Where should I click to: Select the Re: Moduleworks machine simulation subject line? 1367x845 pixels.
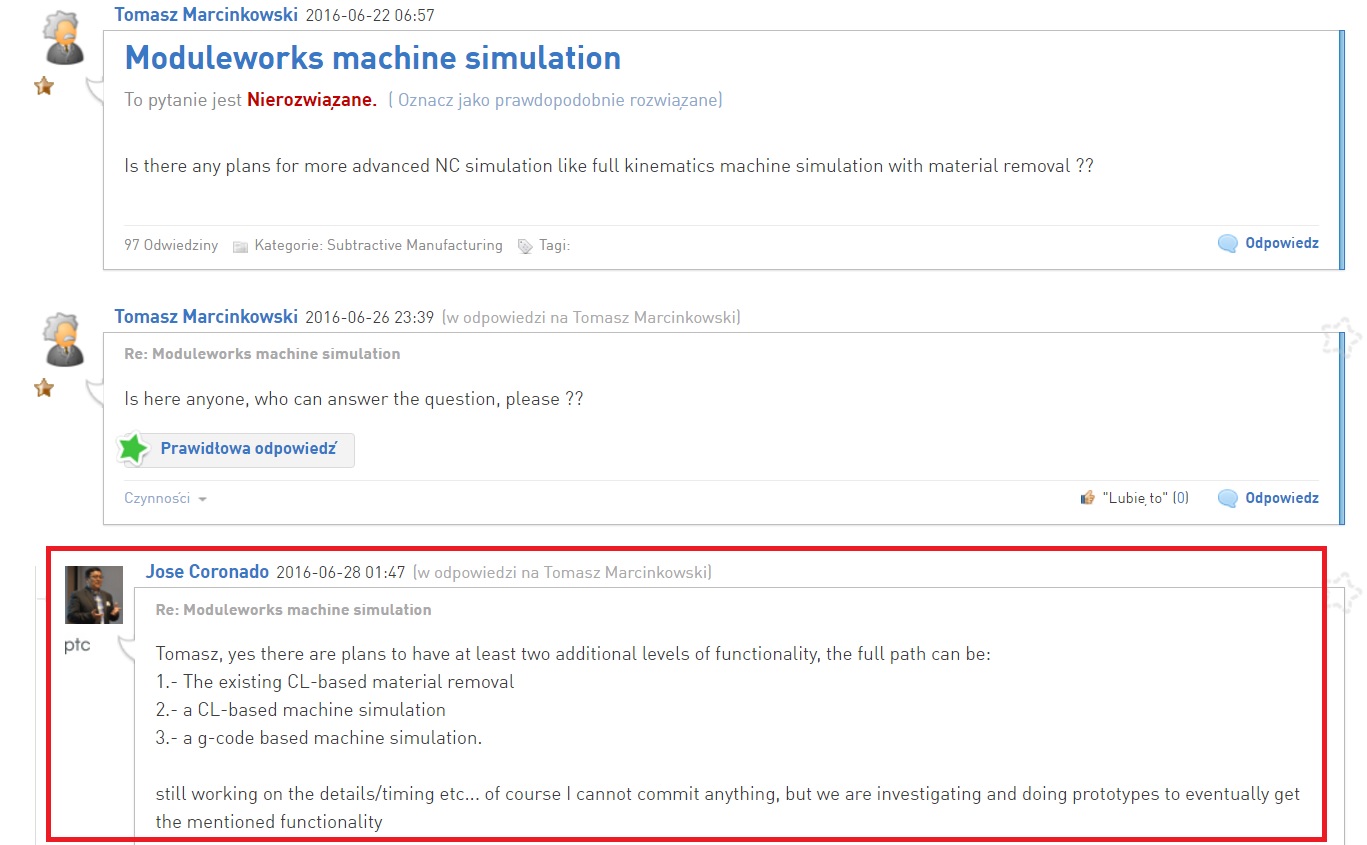point(292,609)
